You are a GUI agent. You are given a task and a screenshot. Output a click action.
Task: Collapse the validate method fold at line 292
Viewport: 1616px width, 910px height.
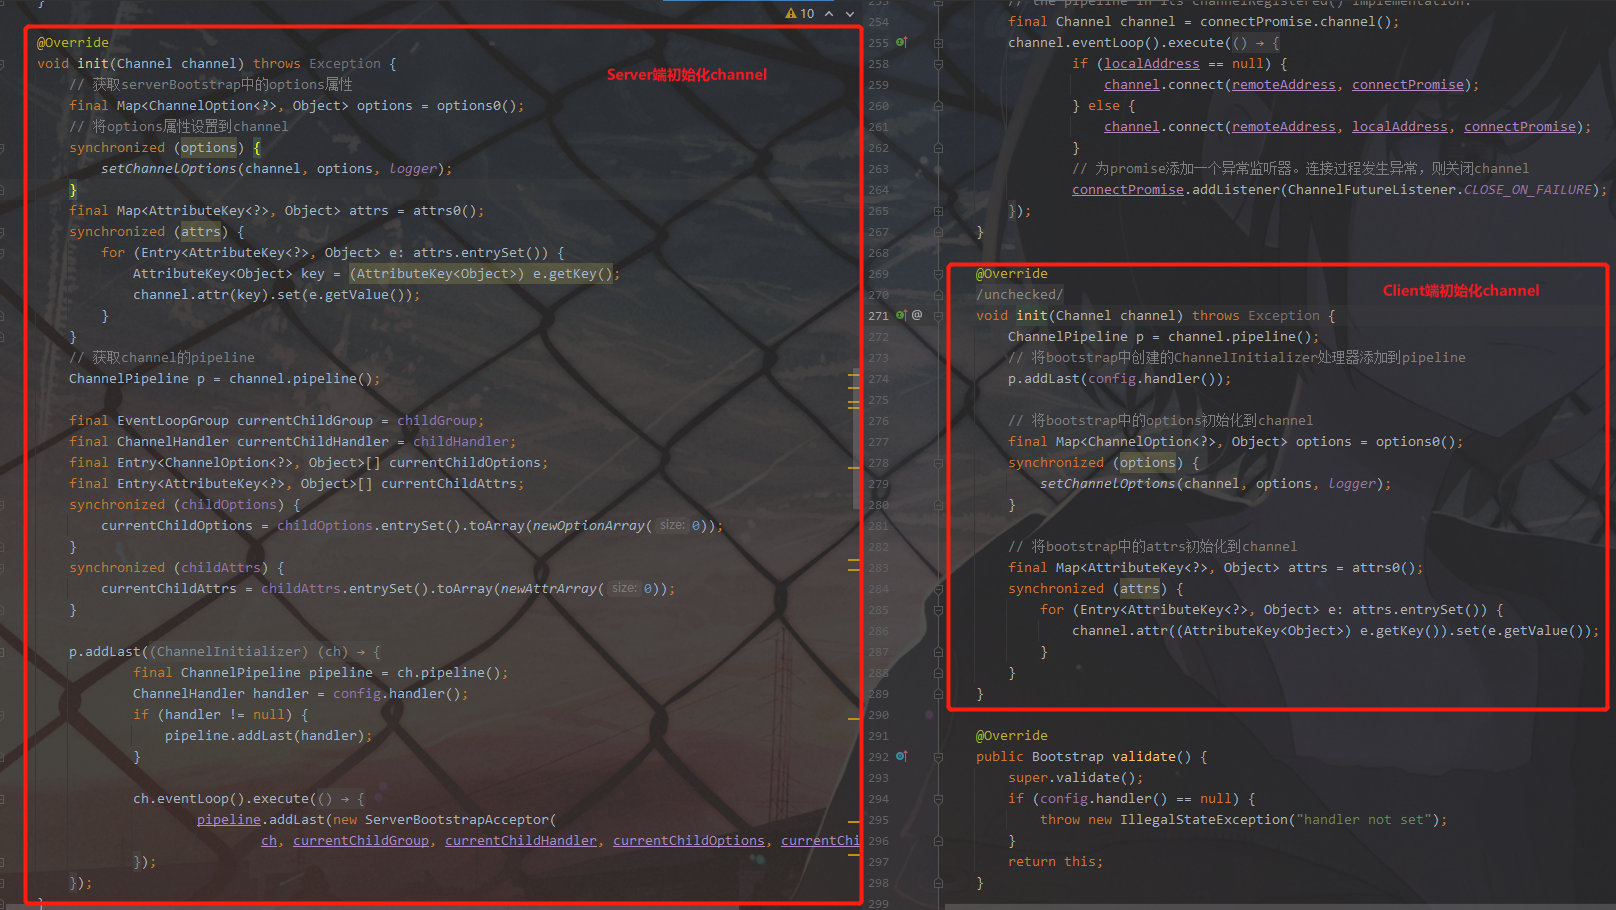point(938,756)
